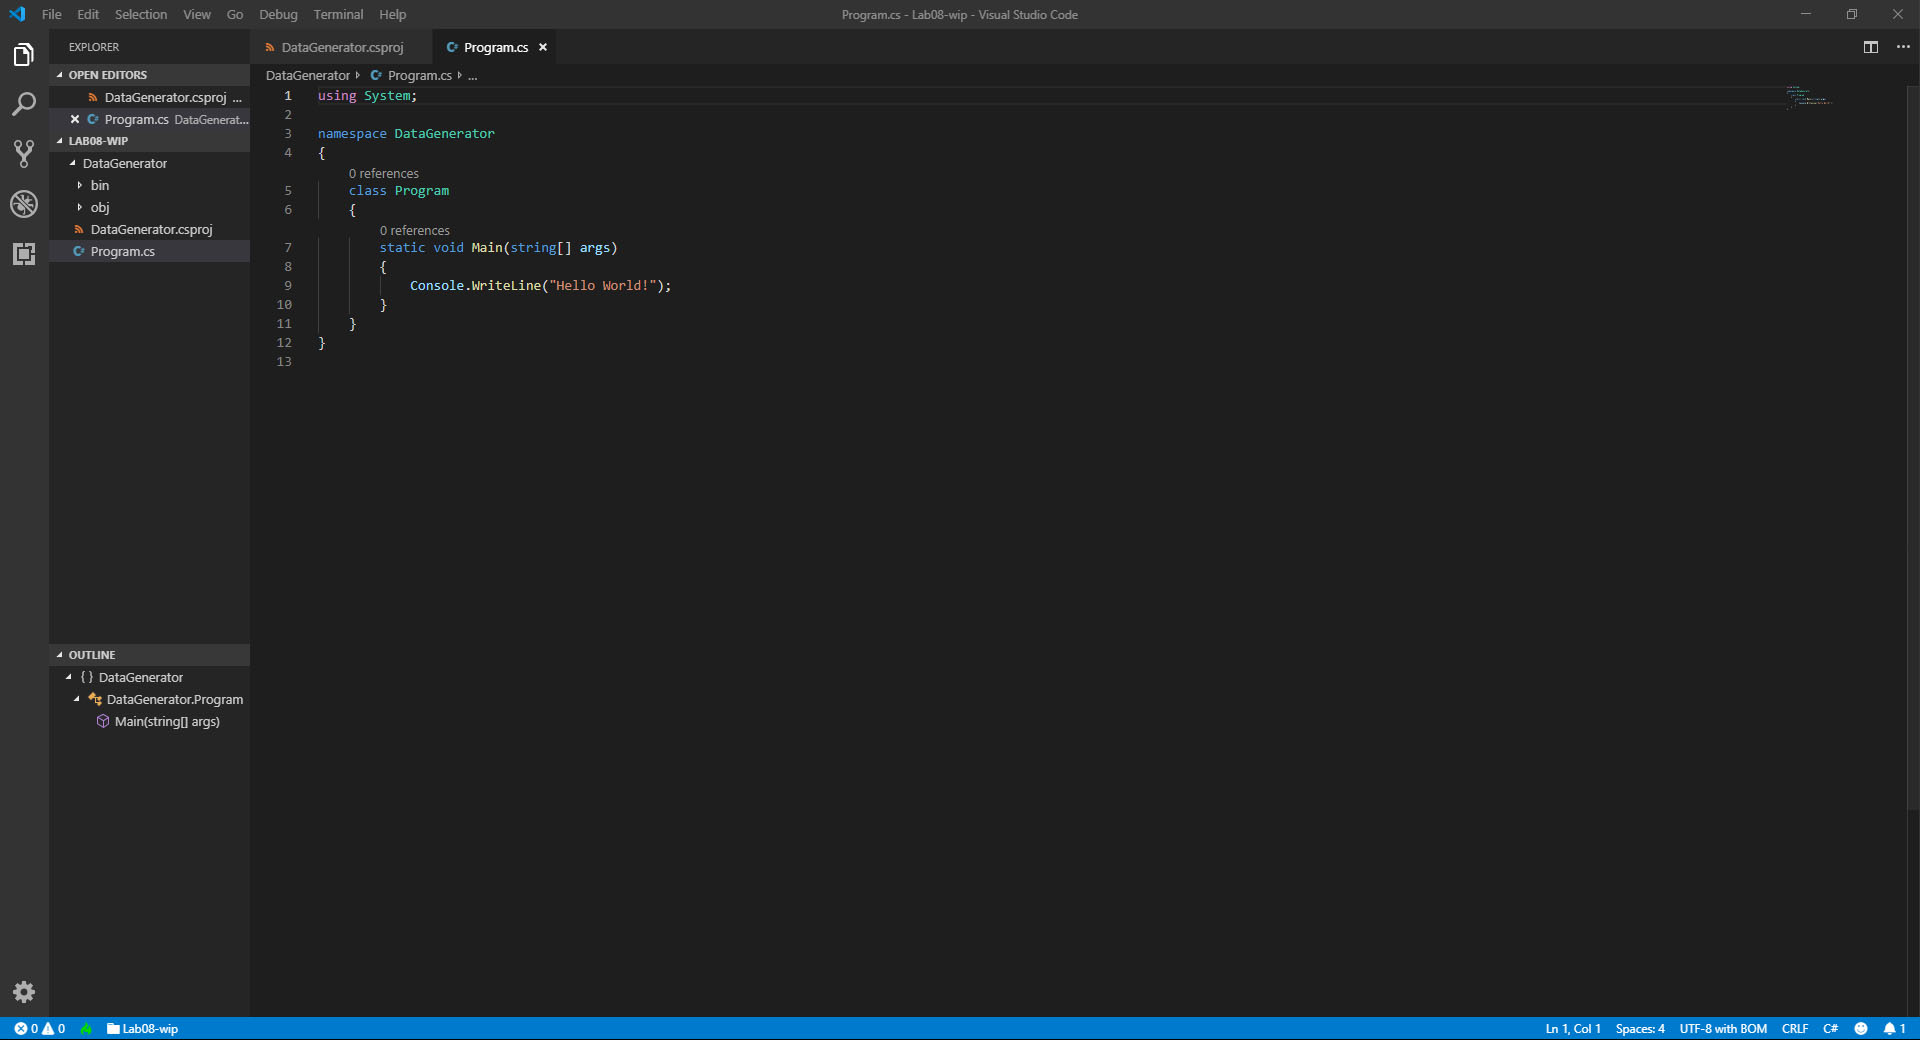Collapse the DataGenerator folder in Explorer
Image resolution: width=1920 pixels, height=1040 pixels.
coord(72,163)
